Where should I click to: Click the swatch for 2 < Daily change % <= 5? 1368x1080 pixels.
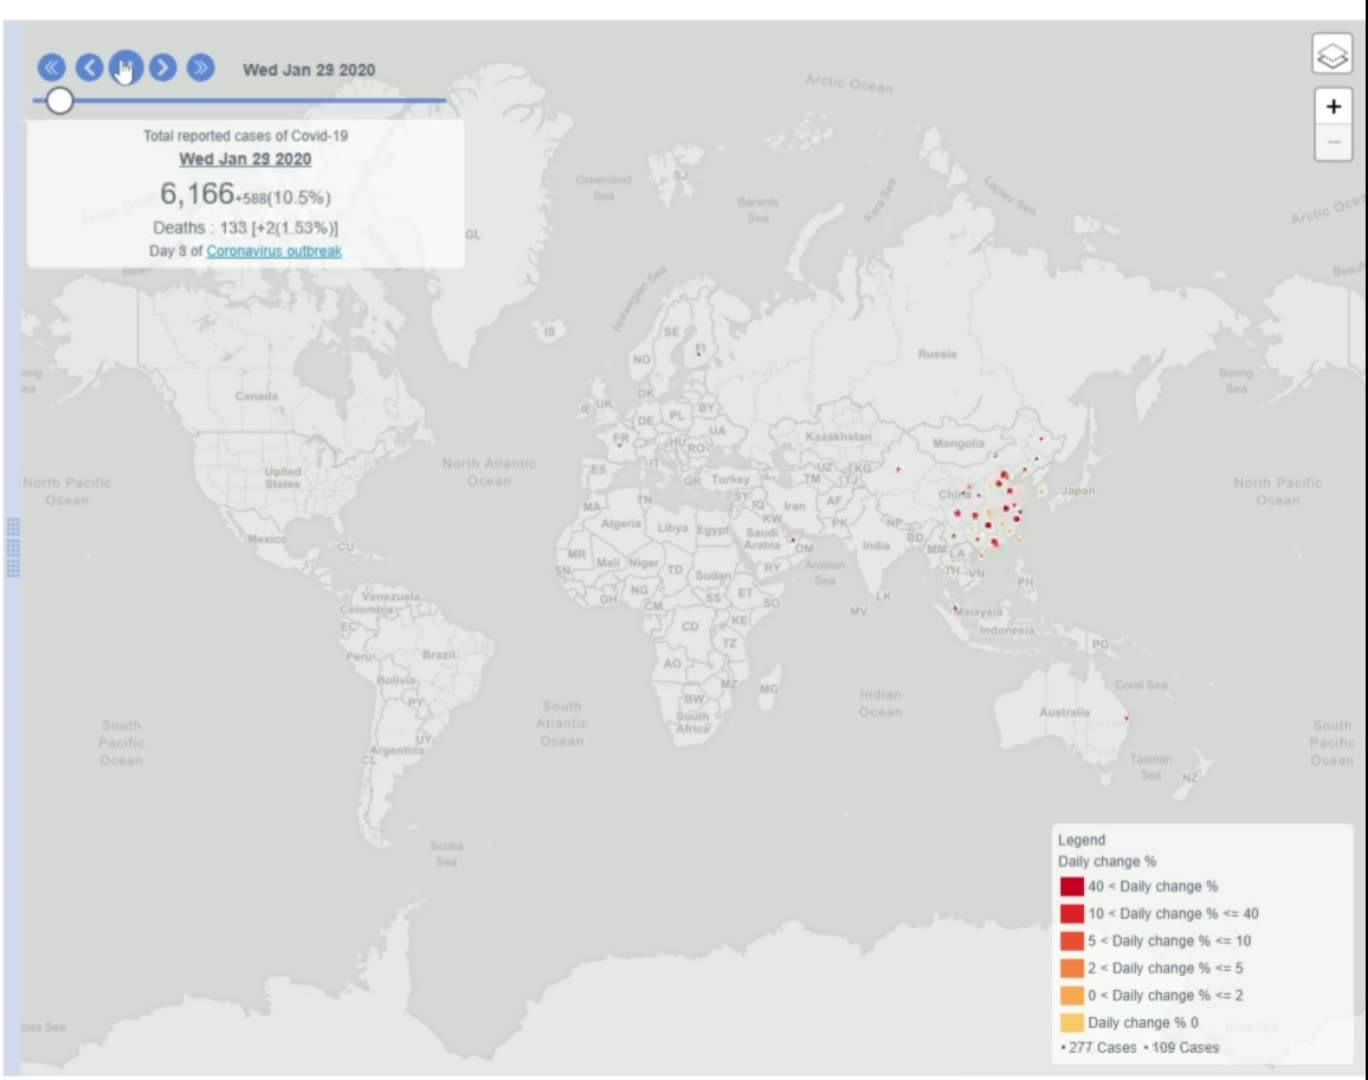coord(1072,968)
